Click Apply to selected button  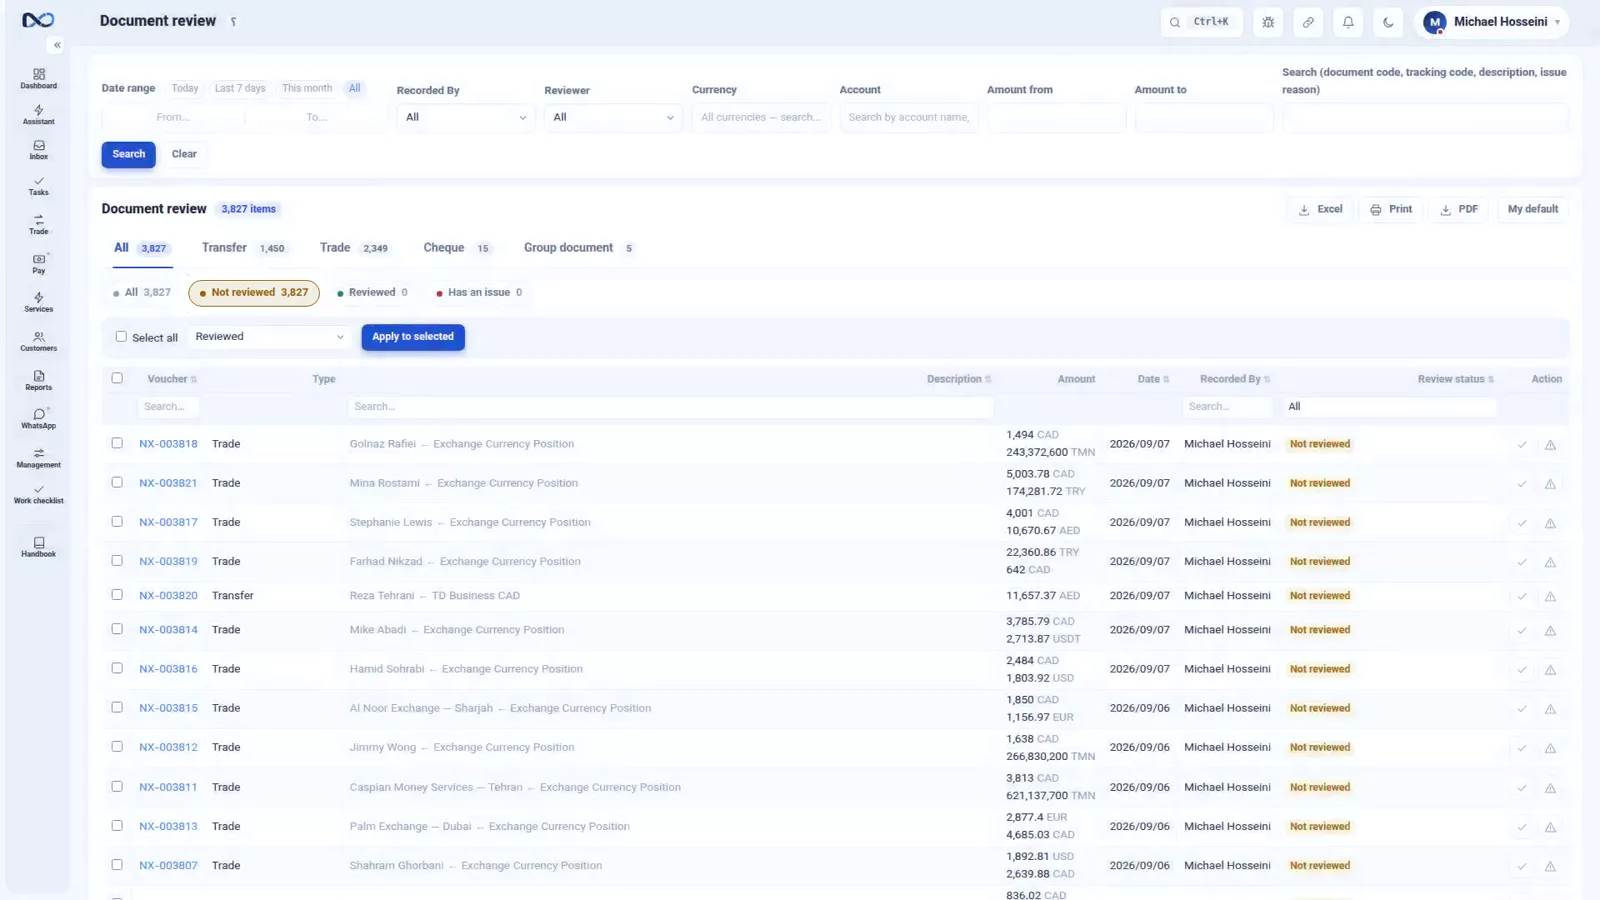[413, 337]
